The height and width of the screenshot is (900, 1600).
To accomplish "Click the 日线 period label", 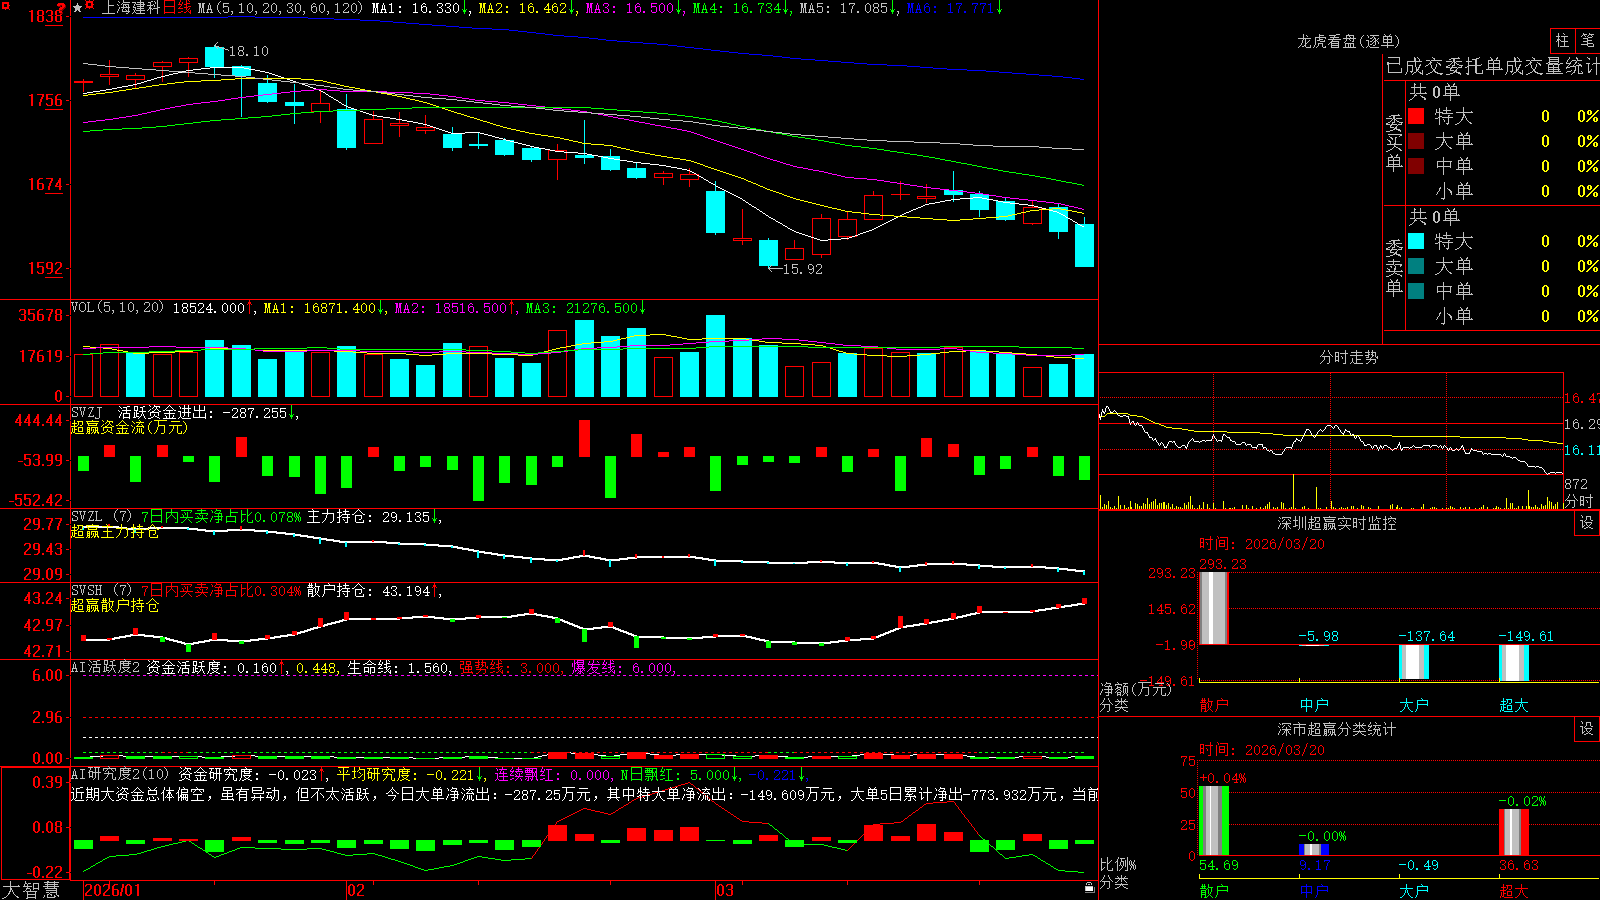I will click(177, 8).
